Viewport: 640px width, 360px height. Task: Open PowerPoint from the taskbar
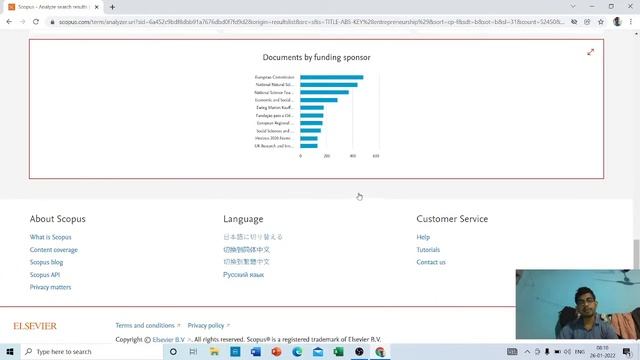(x=276, y=351)
